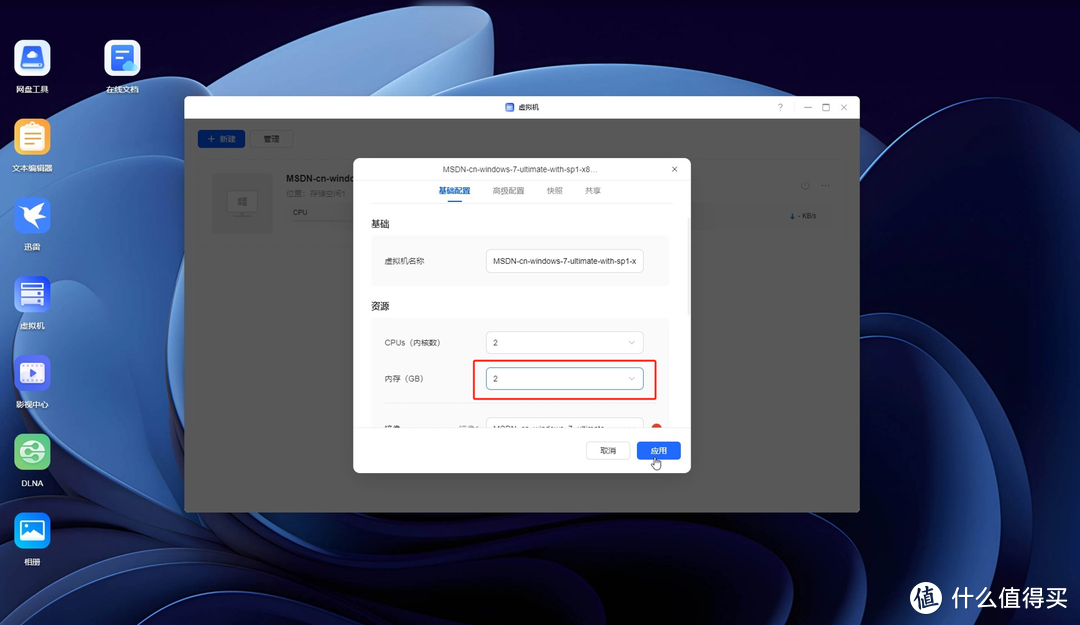Viewport: 1080px width, 625px height.
Task: Launch 迅雷 from the sidebar dock
Action: tap(31, 215)
